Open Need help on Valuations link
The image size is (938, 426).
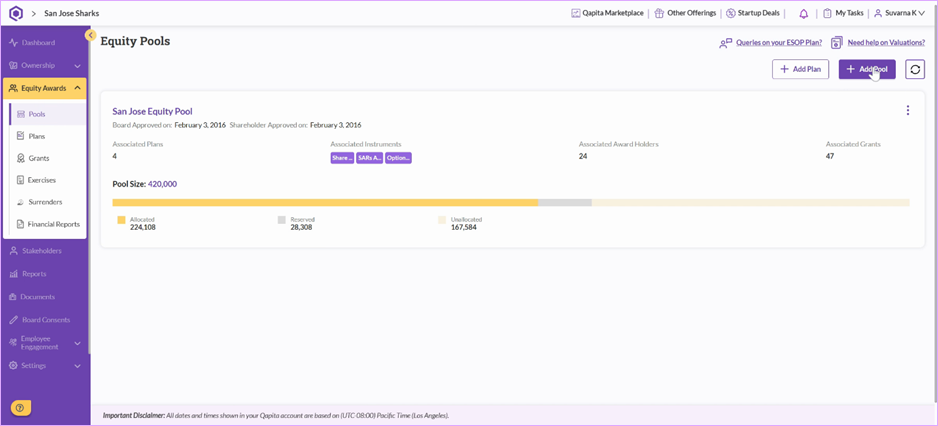(886, 43)
